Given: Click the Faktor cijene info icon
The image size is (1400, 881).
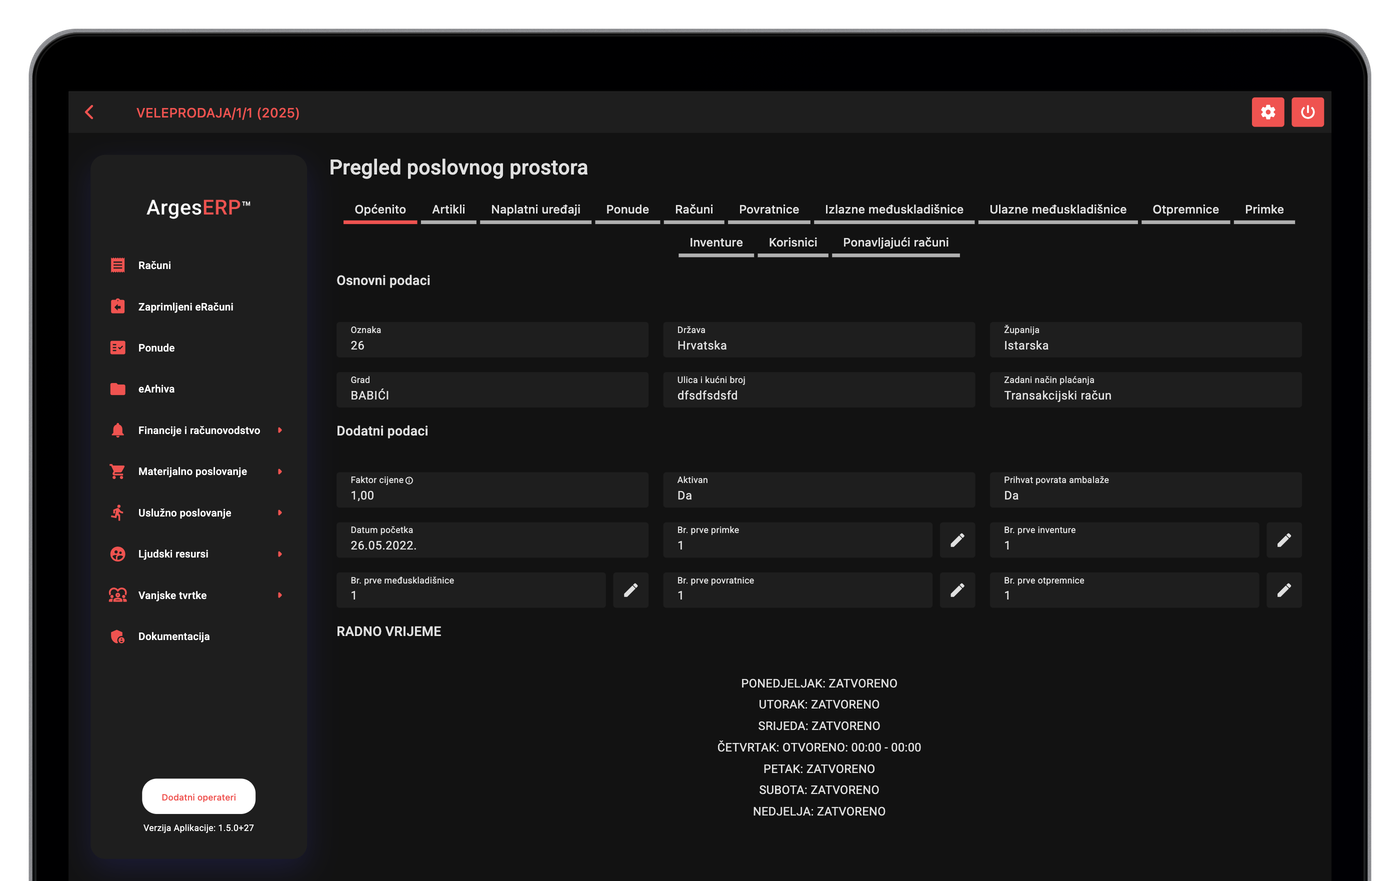Looking at the screenshot, I should click(x=409, y=480).
